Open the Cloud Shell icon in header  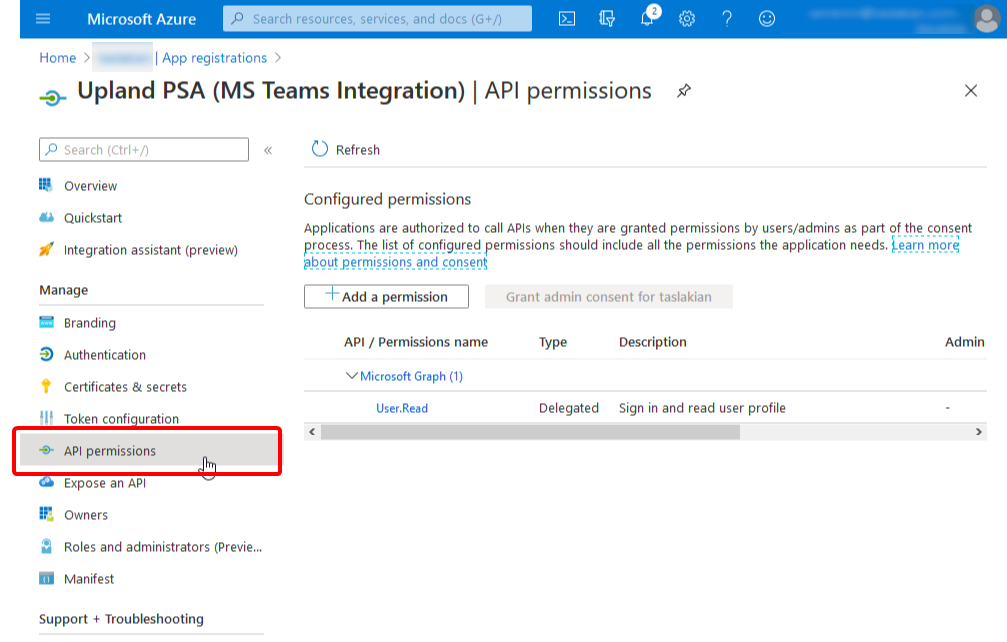[566, 18]
